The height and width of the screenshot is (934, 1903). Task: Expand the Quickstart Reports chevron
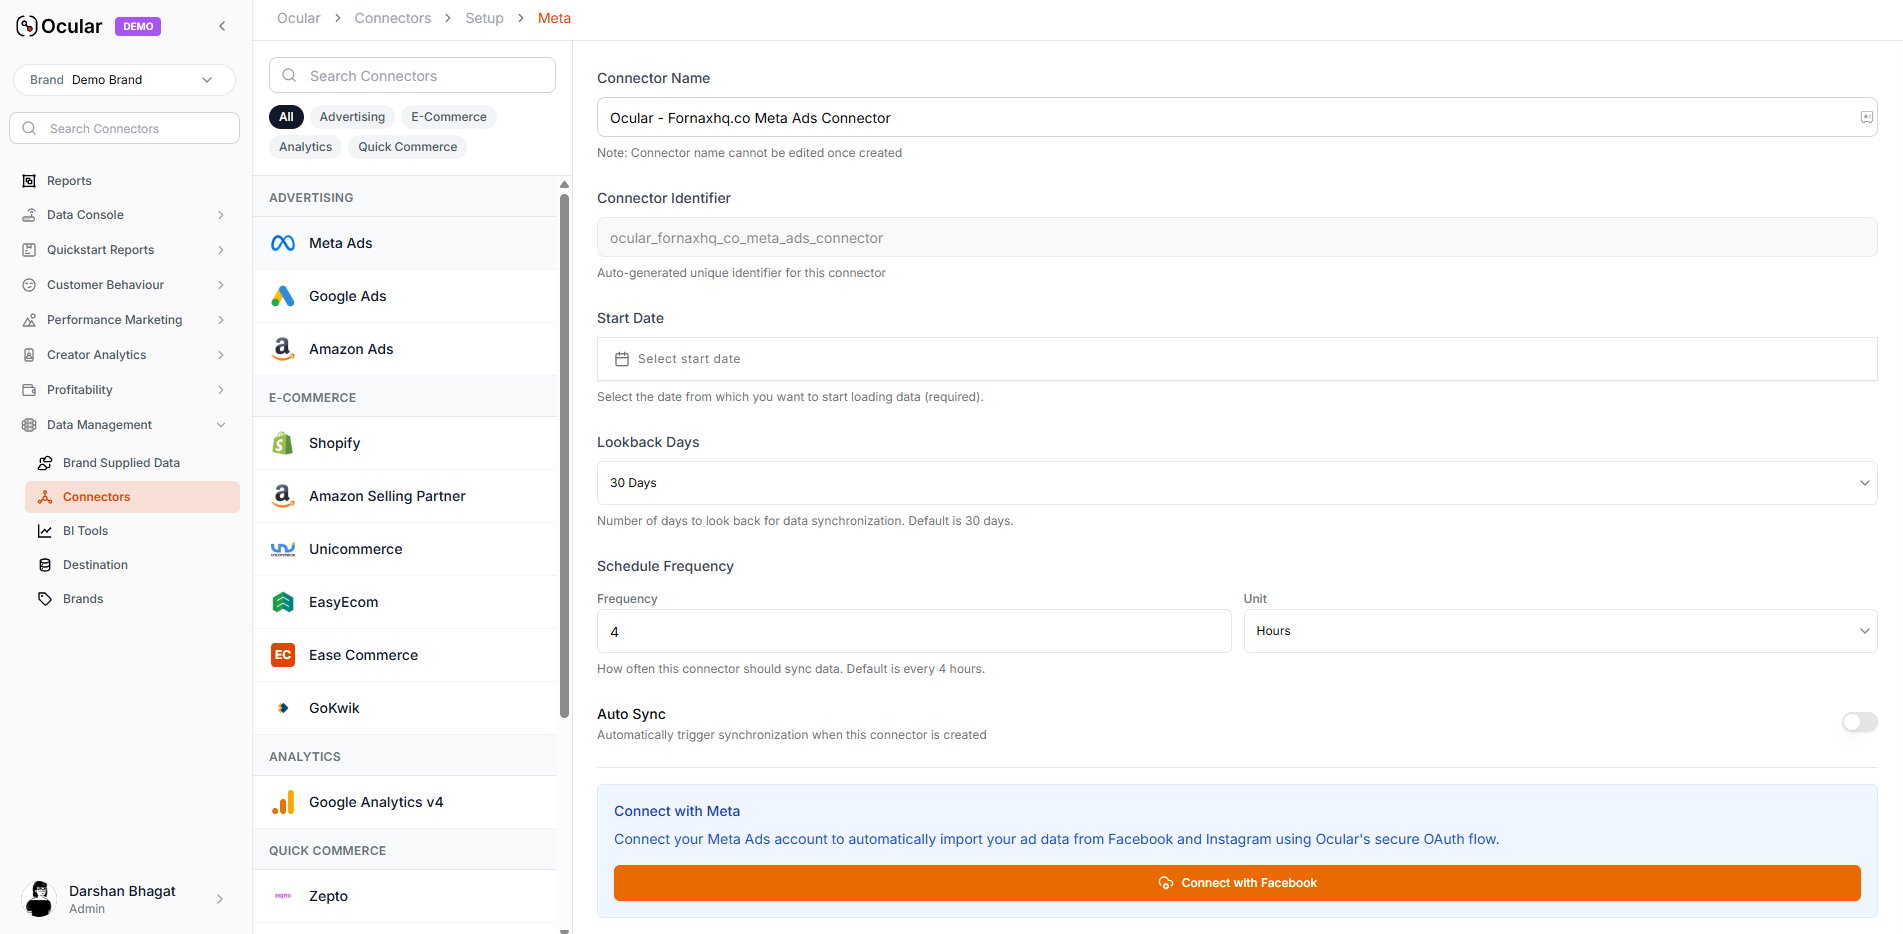click(221, 250)
